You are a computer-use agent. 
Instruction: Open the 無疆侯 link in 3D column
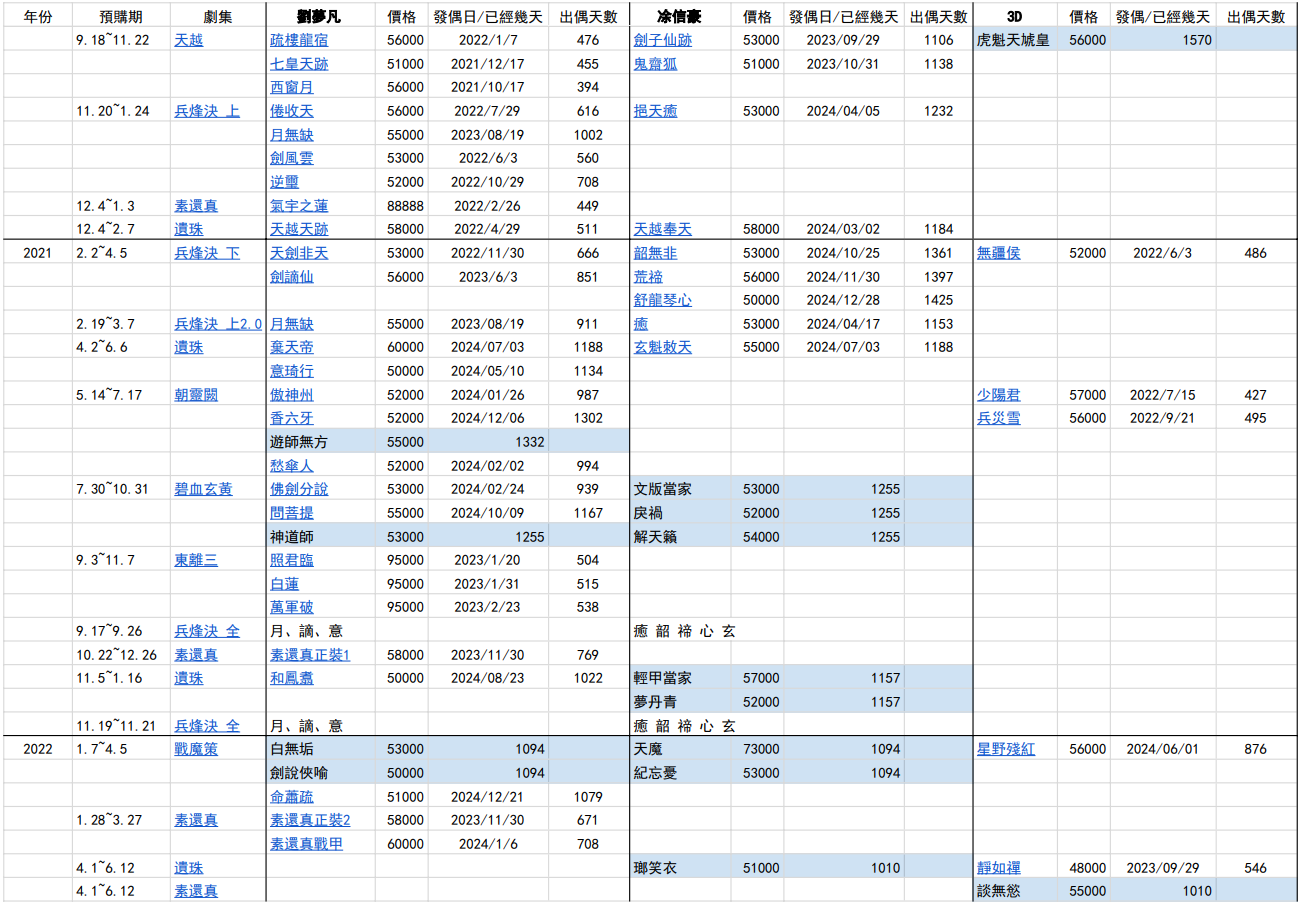point(999,253)
